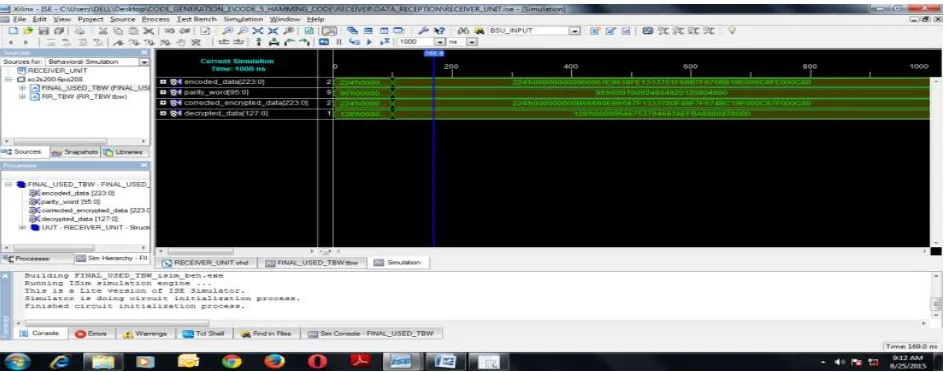Click the Pause simulation icon
This screenshot has height=372, width=948.
click(x=339, y=42)
